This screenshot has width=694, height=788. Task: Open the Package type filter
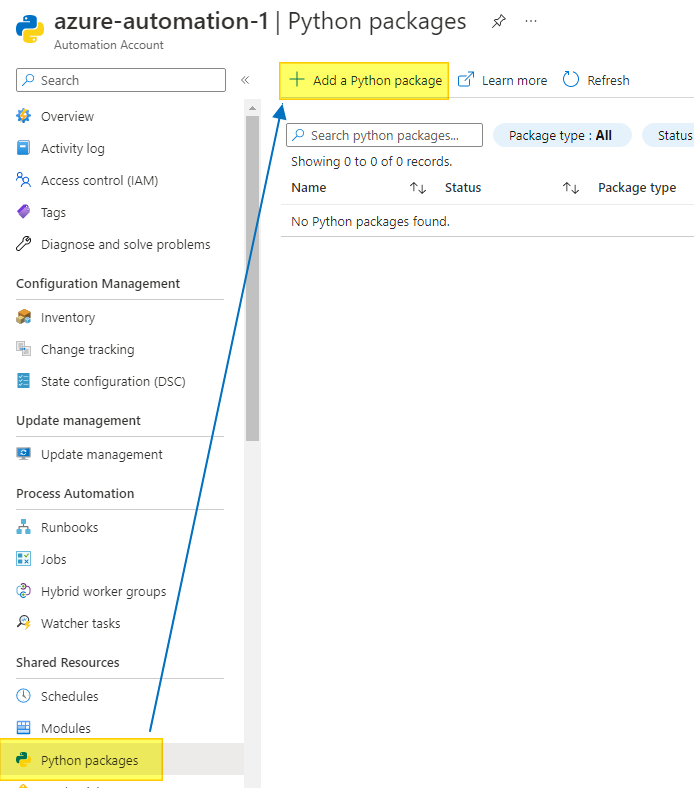click(562, 135)
